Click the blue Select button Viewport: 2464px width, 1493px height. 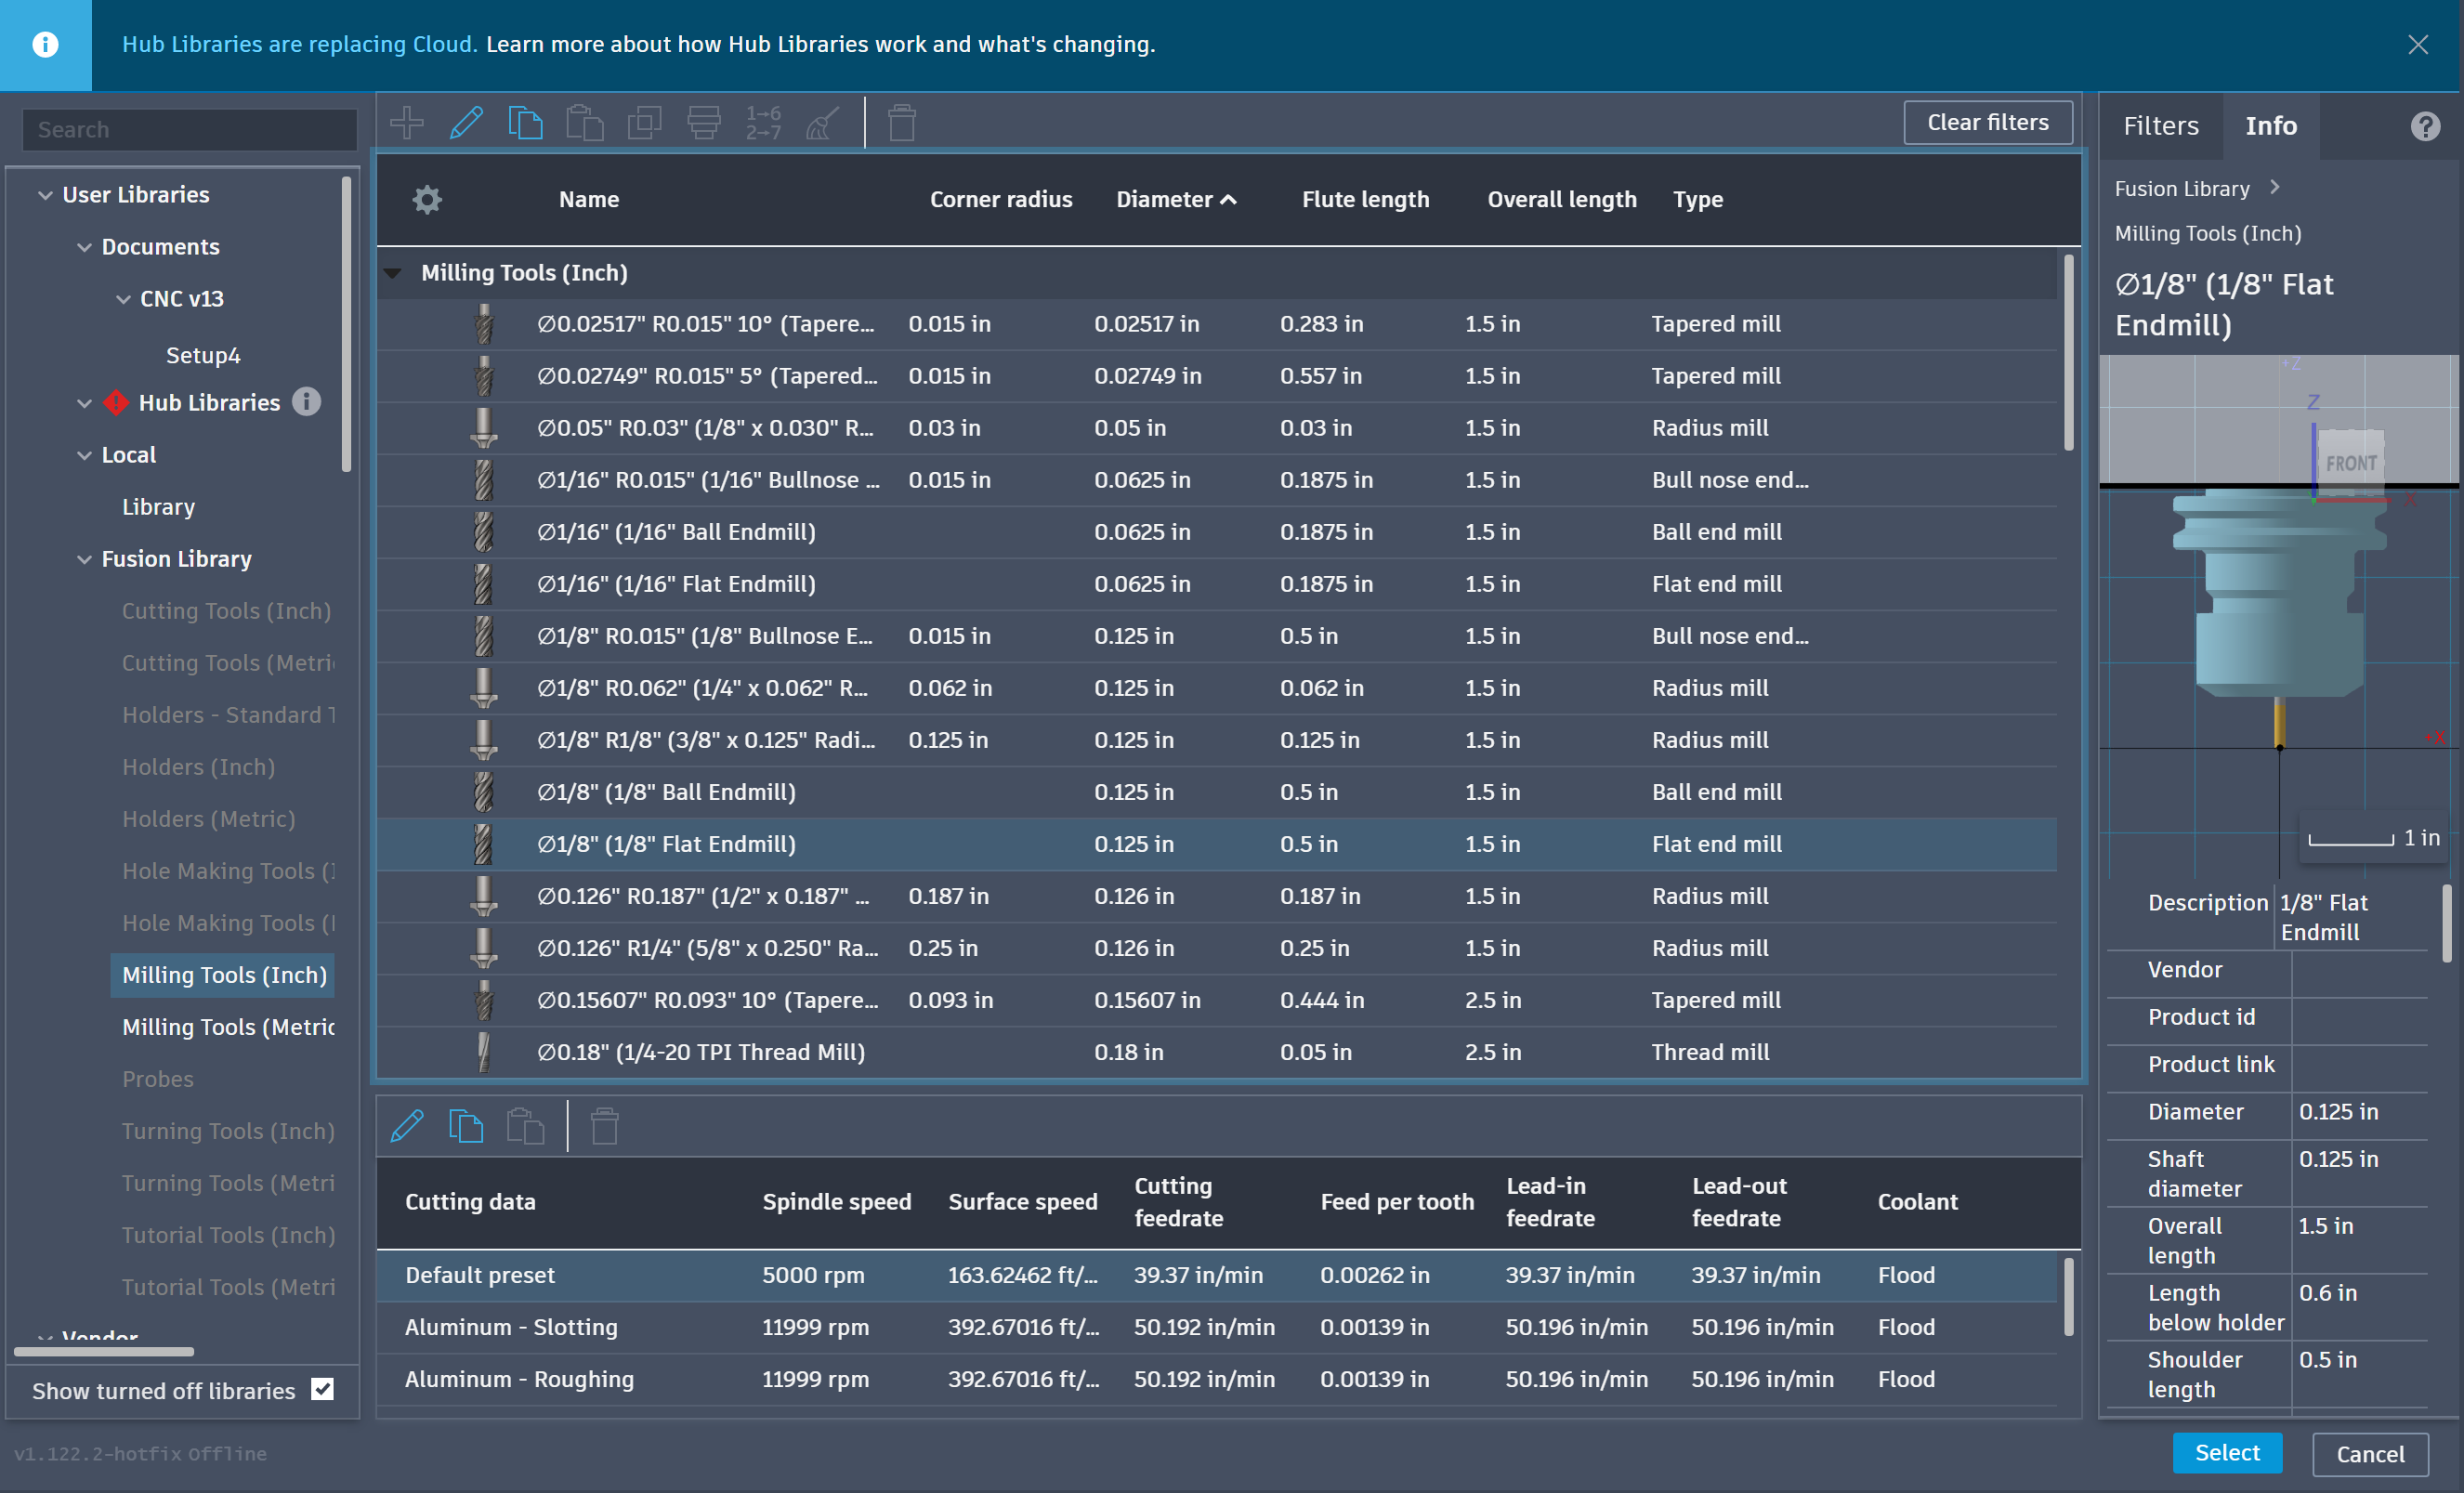pyautogui.click(x=2226, y=1452)
